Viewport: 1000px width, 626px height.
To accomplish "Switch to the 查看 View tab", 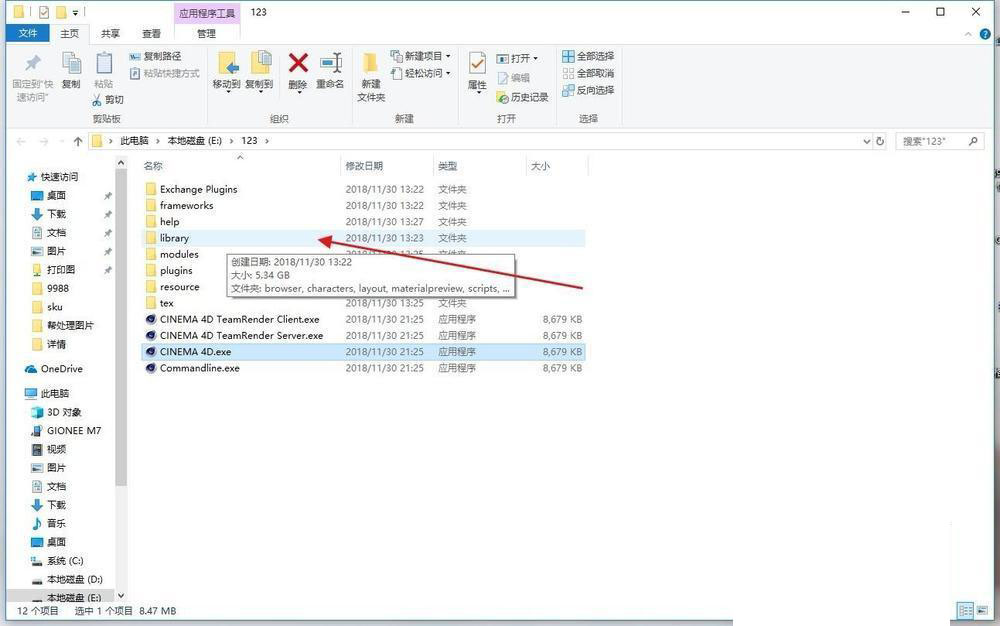I will click(x=151, y=33).
